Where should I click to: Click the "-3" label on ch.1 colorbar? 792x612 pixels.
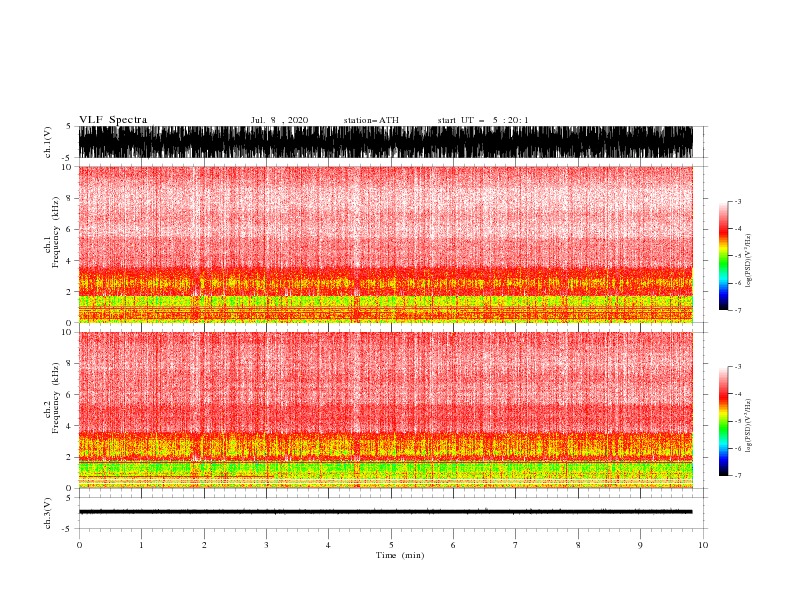[738, 201]
